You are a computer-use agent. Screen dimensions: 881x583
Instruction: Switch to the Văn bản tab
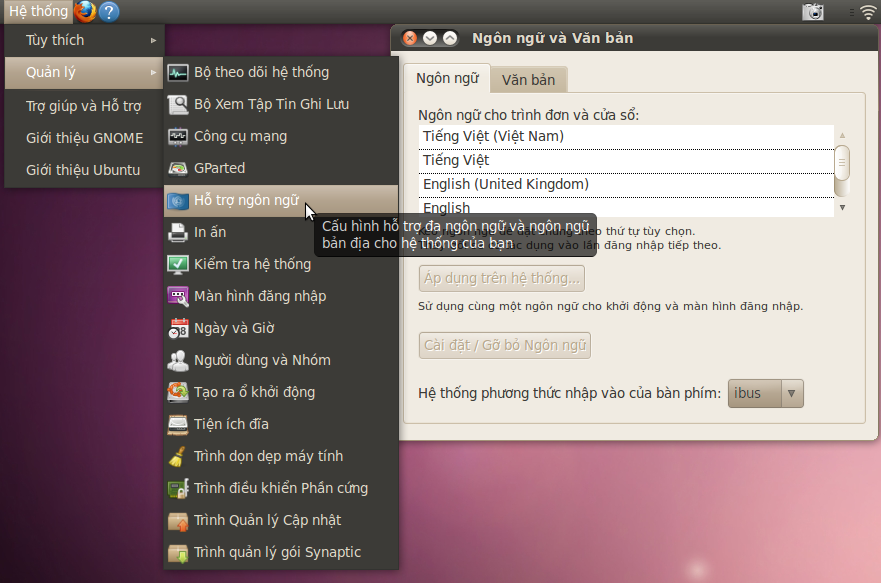pyautogui.click(x=529, y=79)
